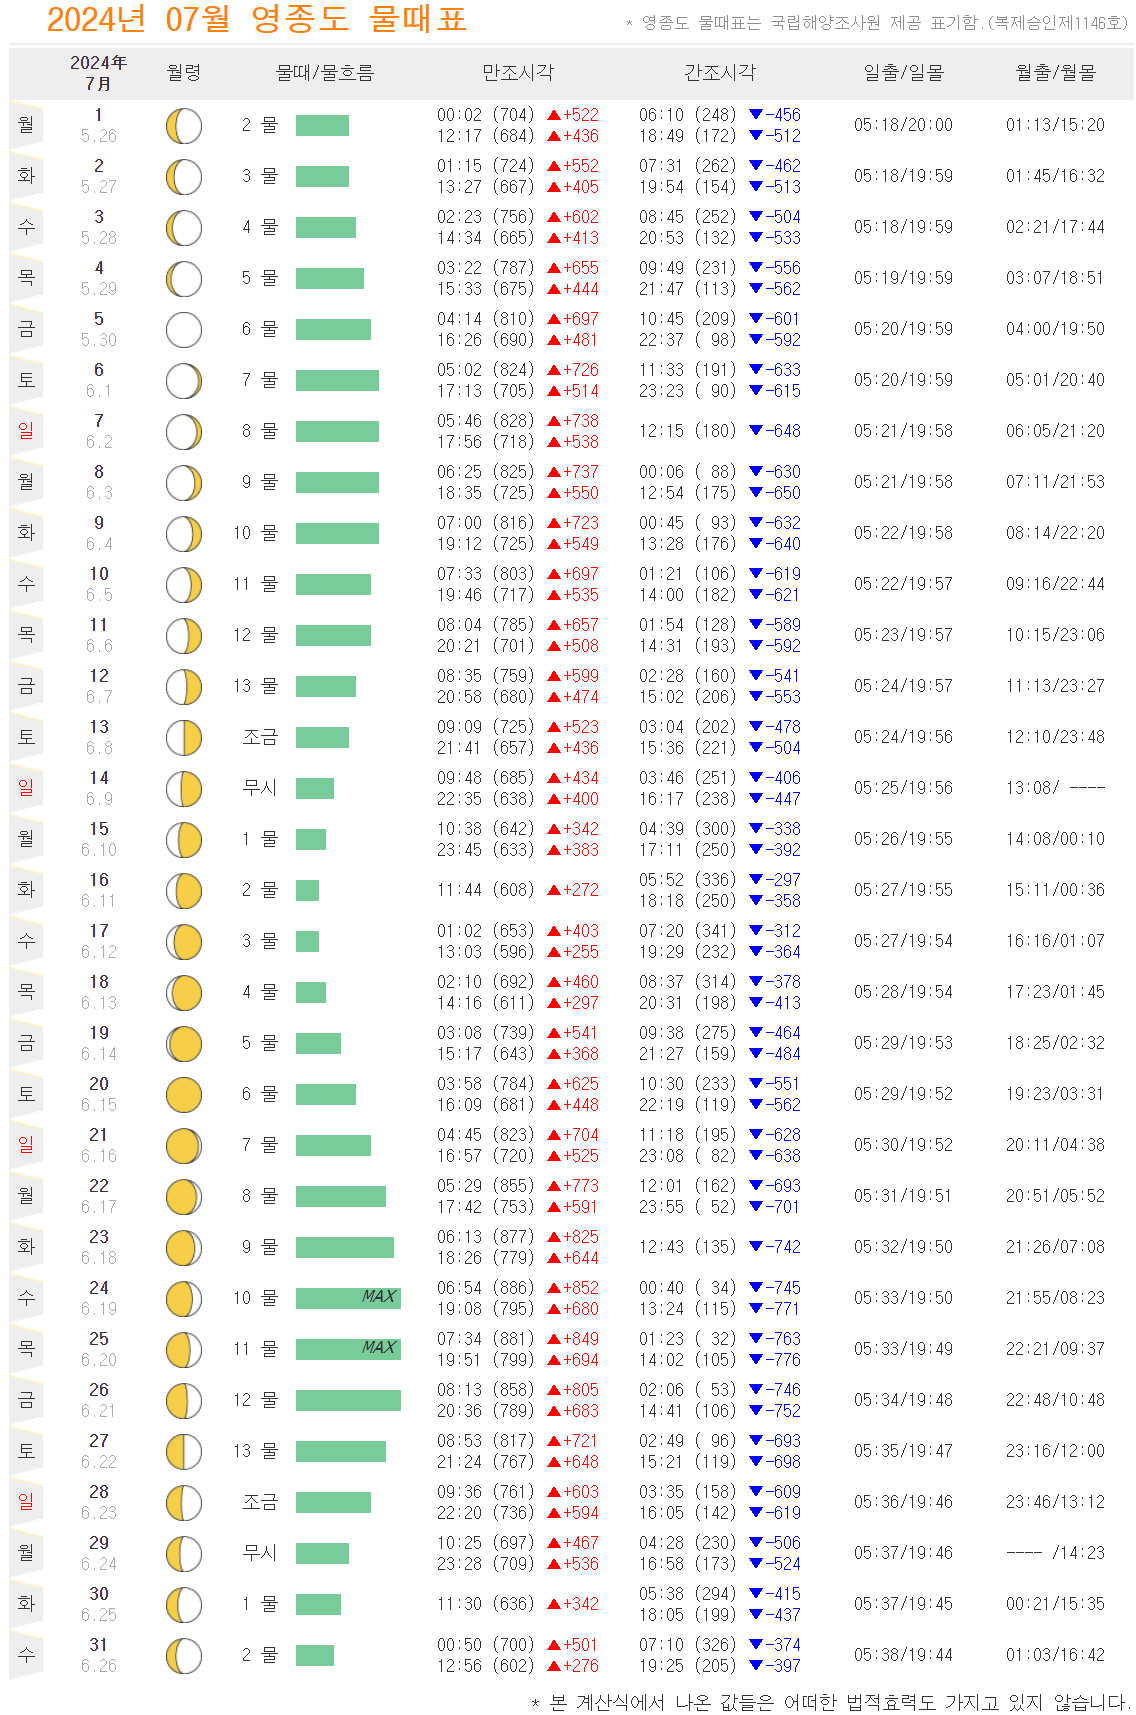This screenshot has width=1136, height=1715.
Task: Click the MAX tide flow bar for July 25
Action: (x=348, y=1349)
